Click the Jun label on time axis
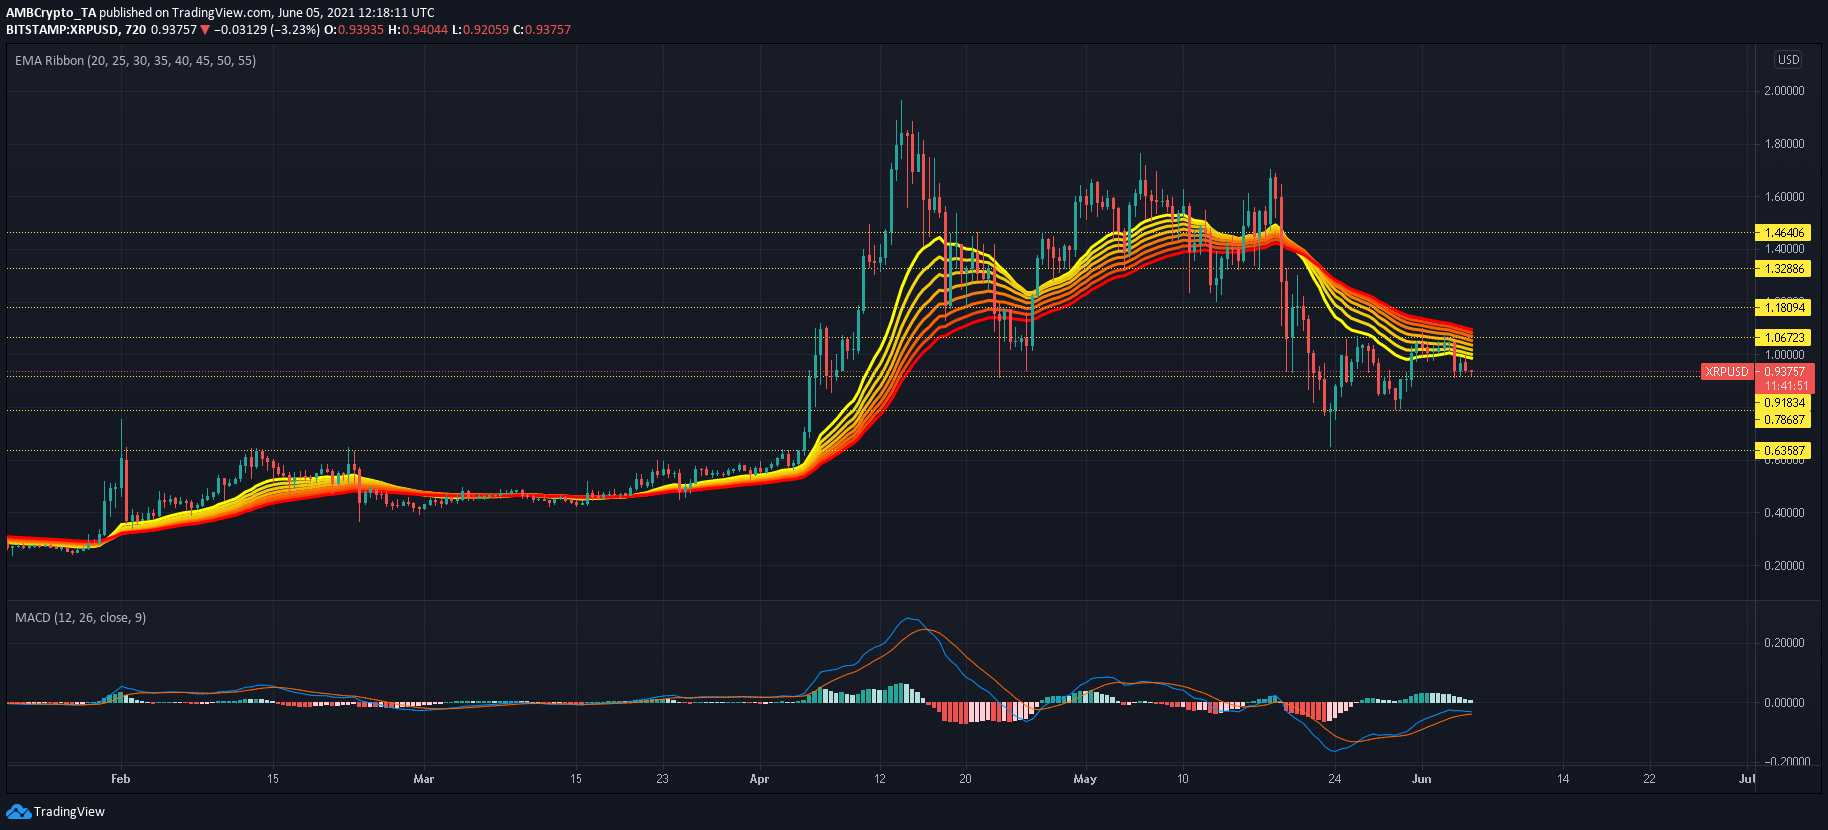The width and height of the screenshot is (1828, 830). pos(1421,778)
